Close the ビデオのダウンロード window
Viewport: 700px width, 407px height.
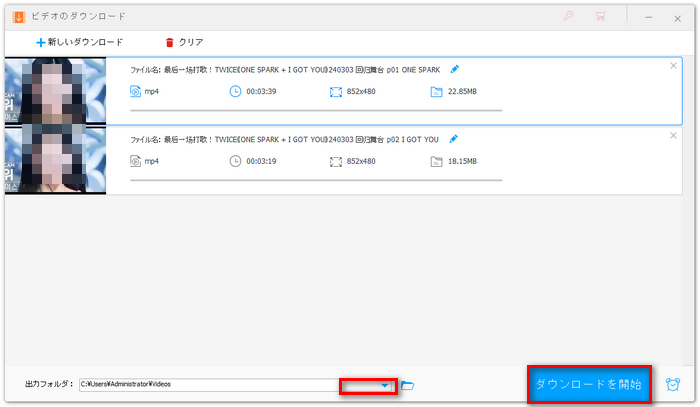(678, 18)
